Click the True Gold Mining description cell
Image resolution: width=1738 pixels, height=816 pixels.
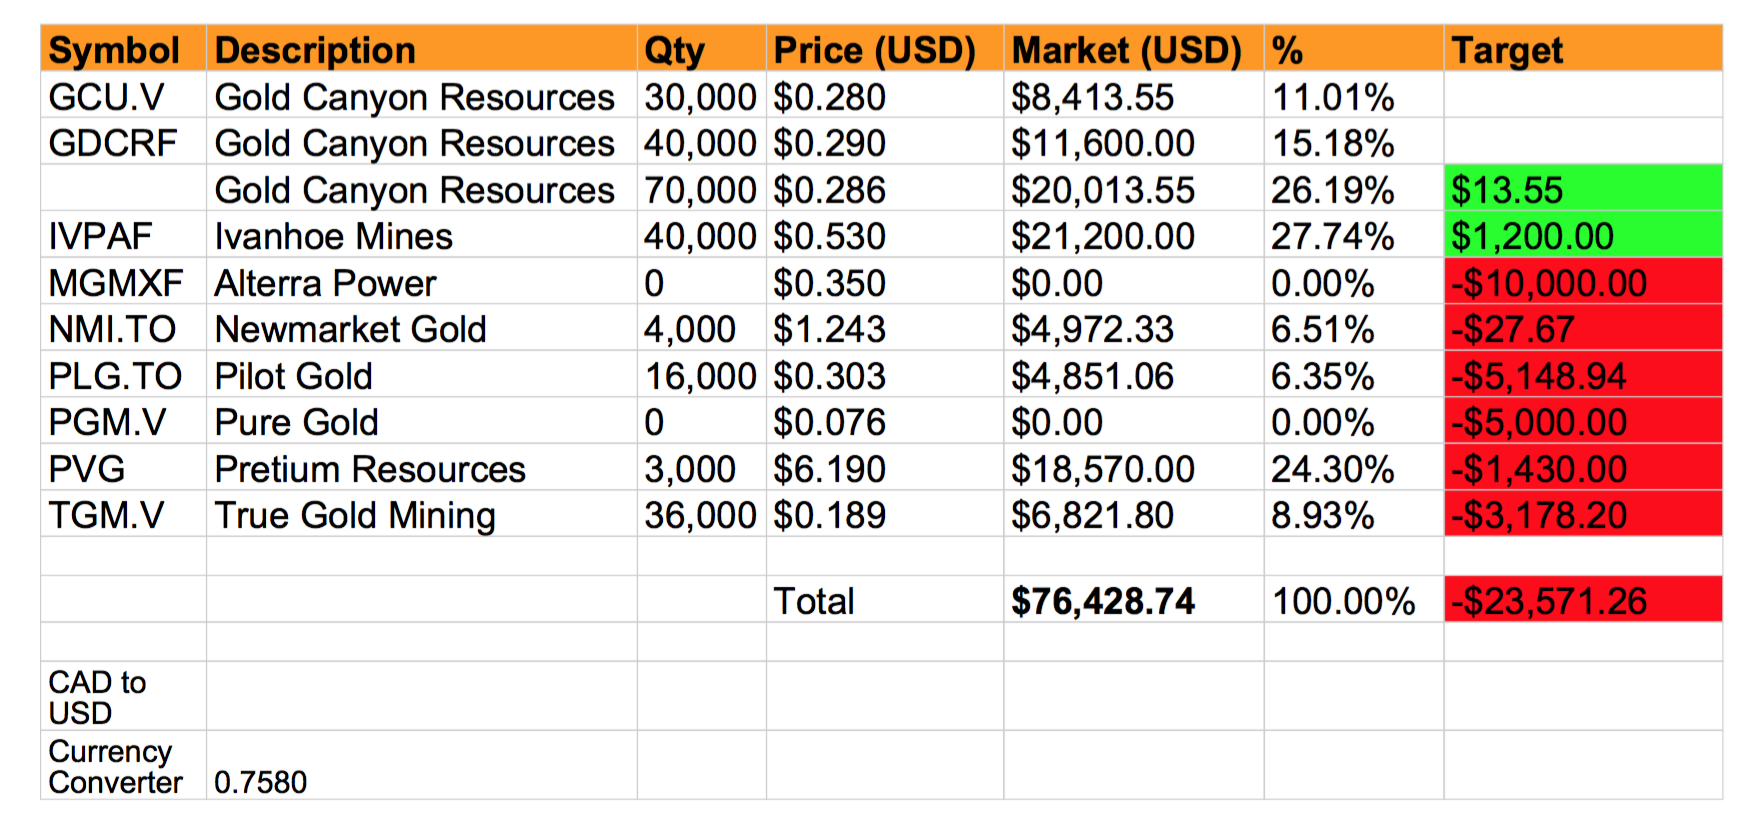coord(421,513)
